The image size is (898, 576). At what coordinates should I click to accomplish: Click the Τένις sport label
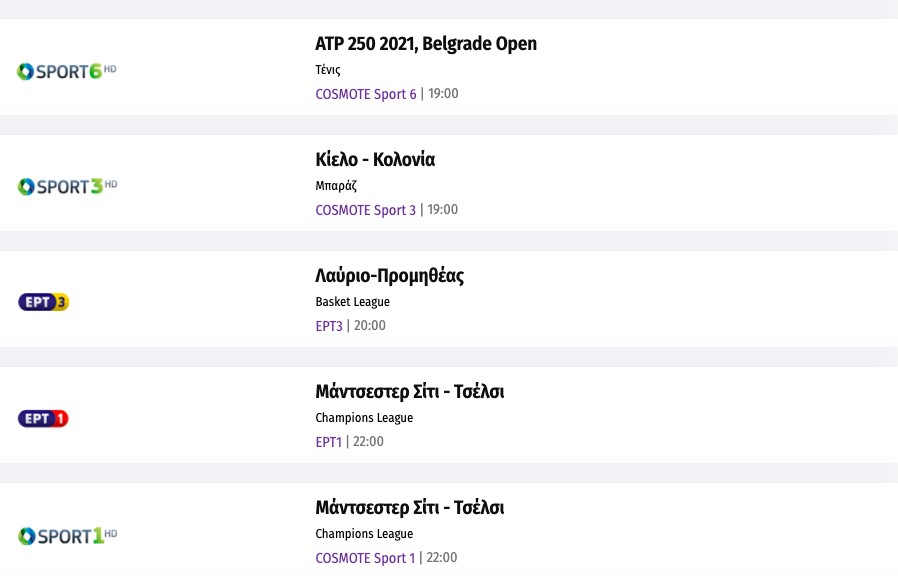click(328, 70)
